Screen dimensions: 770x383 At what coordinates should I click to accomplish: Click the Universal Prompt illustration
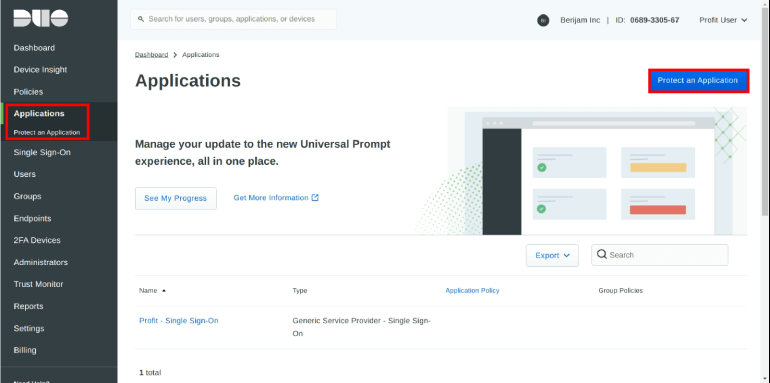[580, 171]
